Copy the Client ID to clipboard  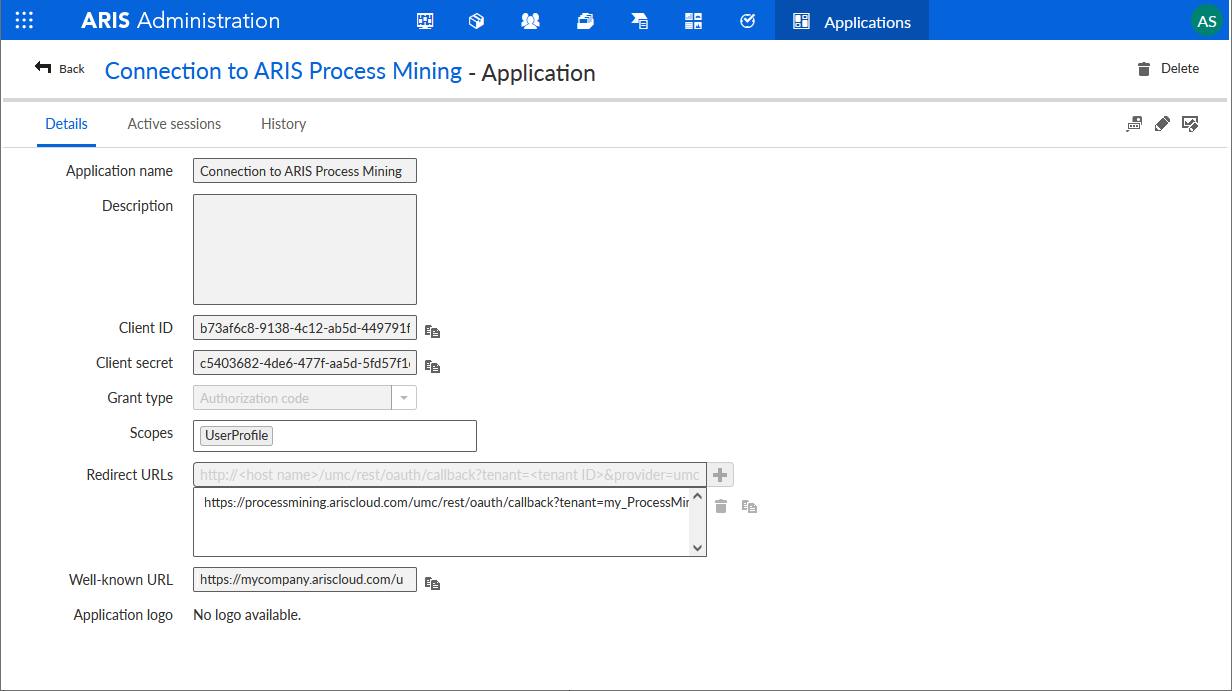[432, 331]
